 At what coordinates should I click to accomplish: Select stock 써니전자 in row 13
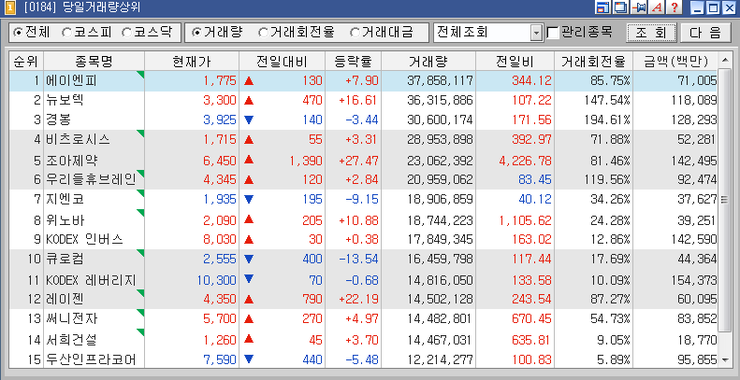71,320
